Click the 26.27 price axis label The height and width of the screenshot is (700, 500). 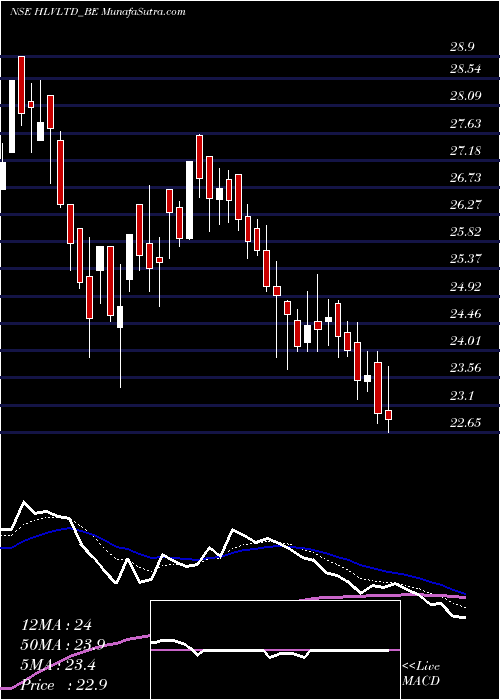[466, 204]
